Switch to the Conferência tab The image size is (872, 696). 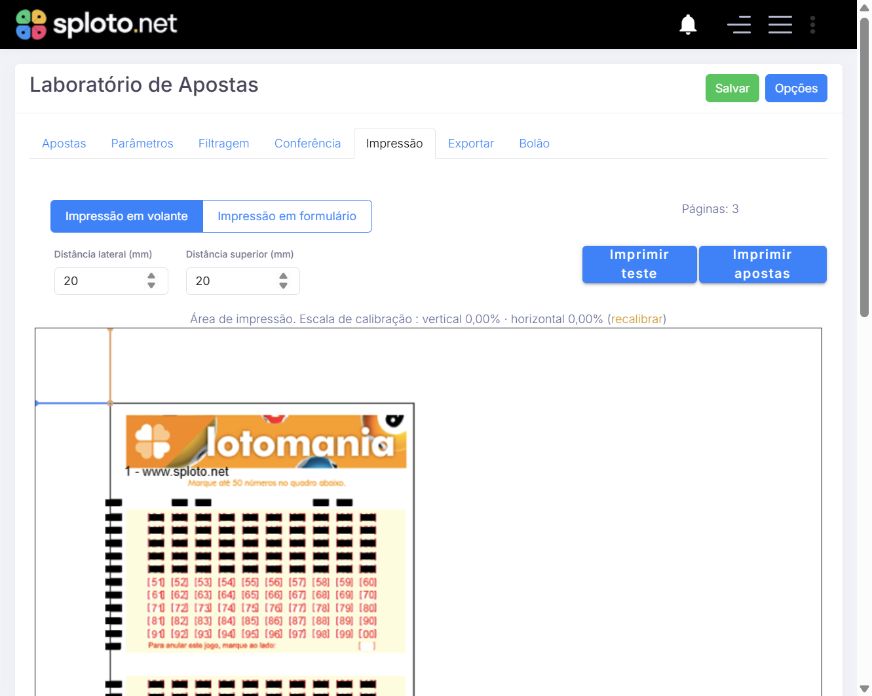coord(308,143)
